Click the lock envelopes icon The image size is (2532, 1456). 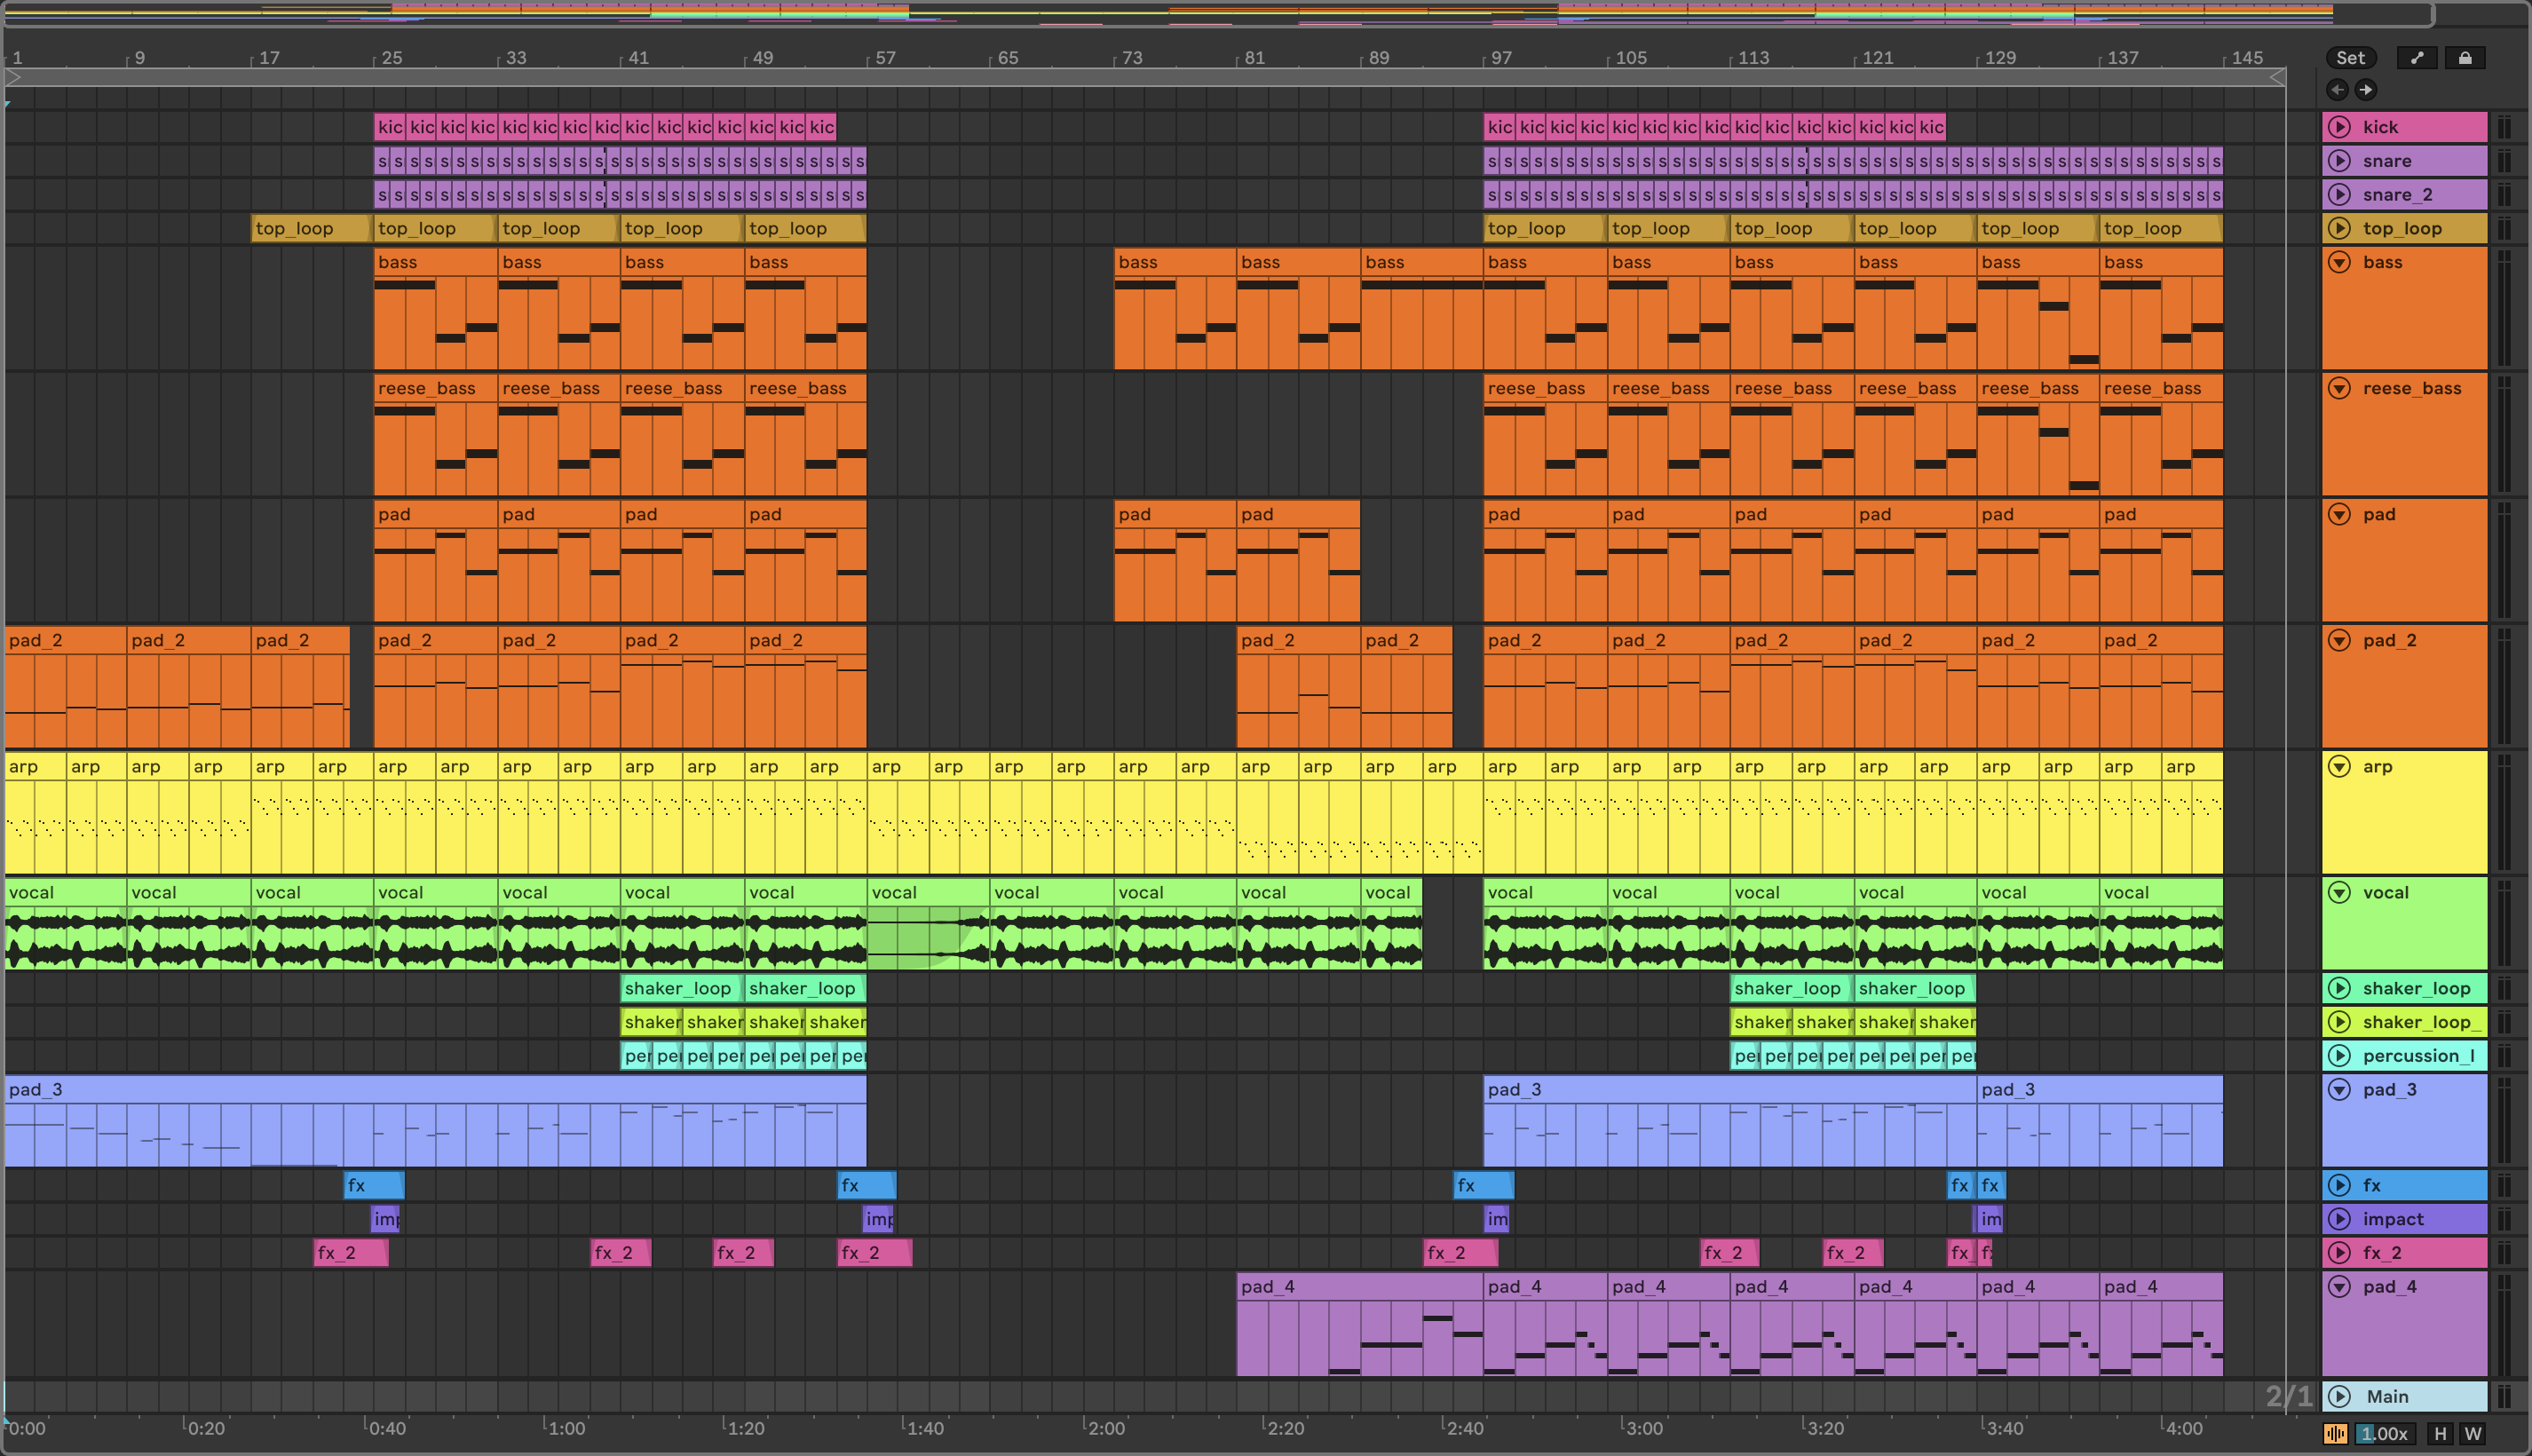(x=2465, y=58)
